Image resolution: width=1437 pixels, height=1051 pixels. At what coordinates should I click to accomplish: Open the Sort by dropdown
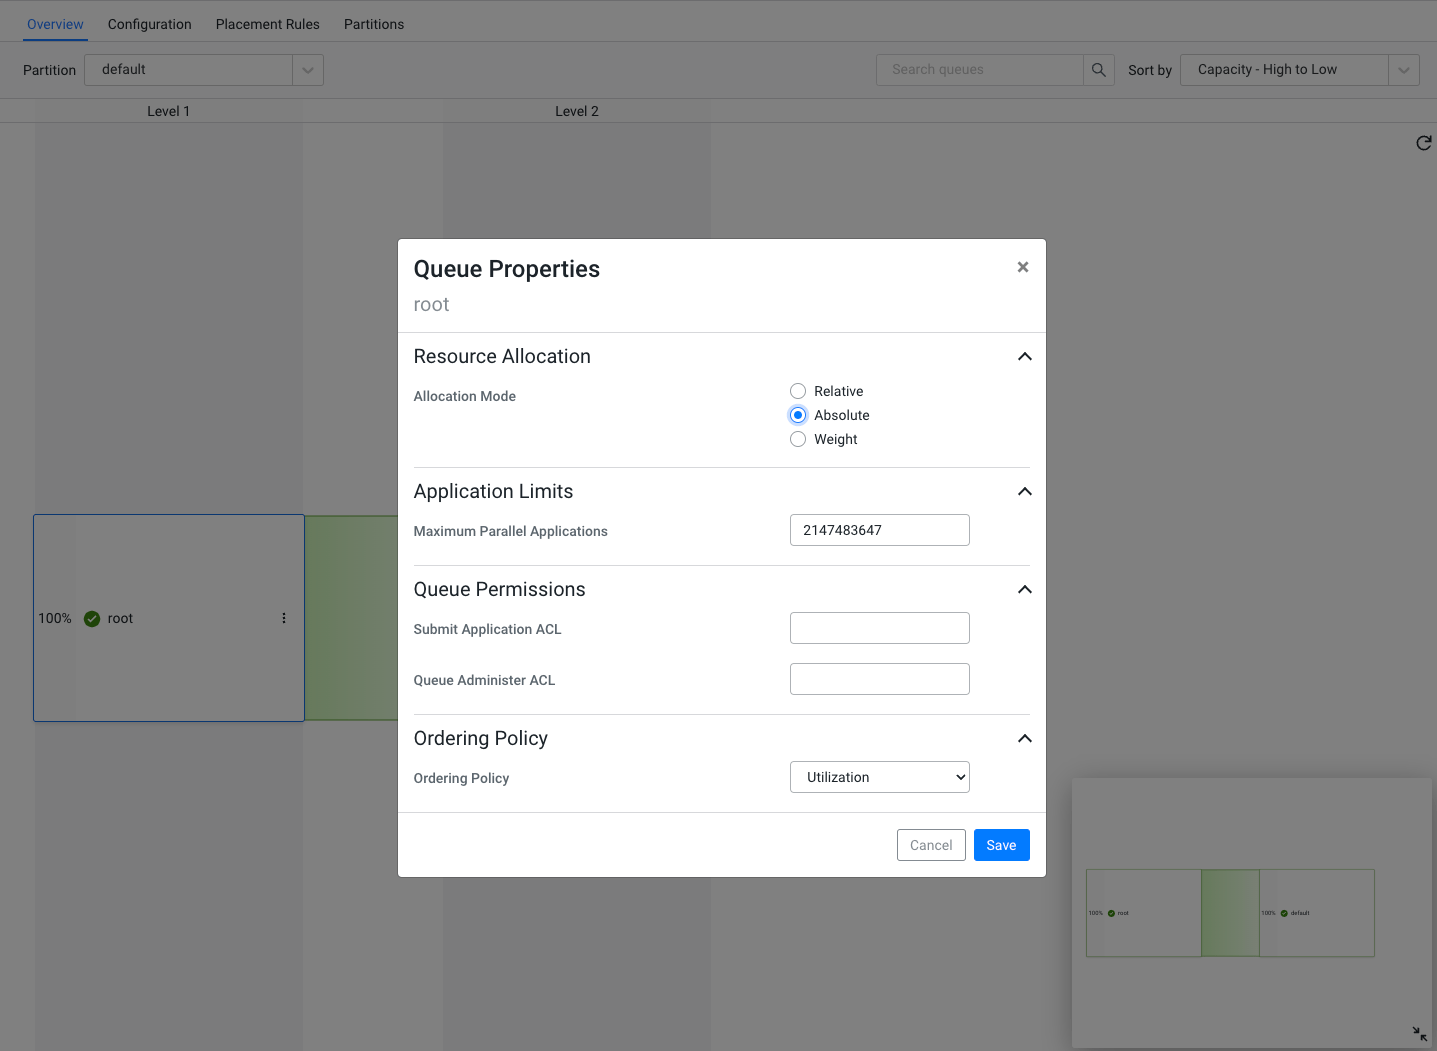pos(1298,69)
